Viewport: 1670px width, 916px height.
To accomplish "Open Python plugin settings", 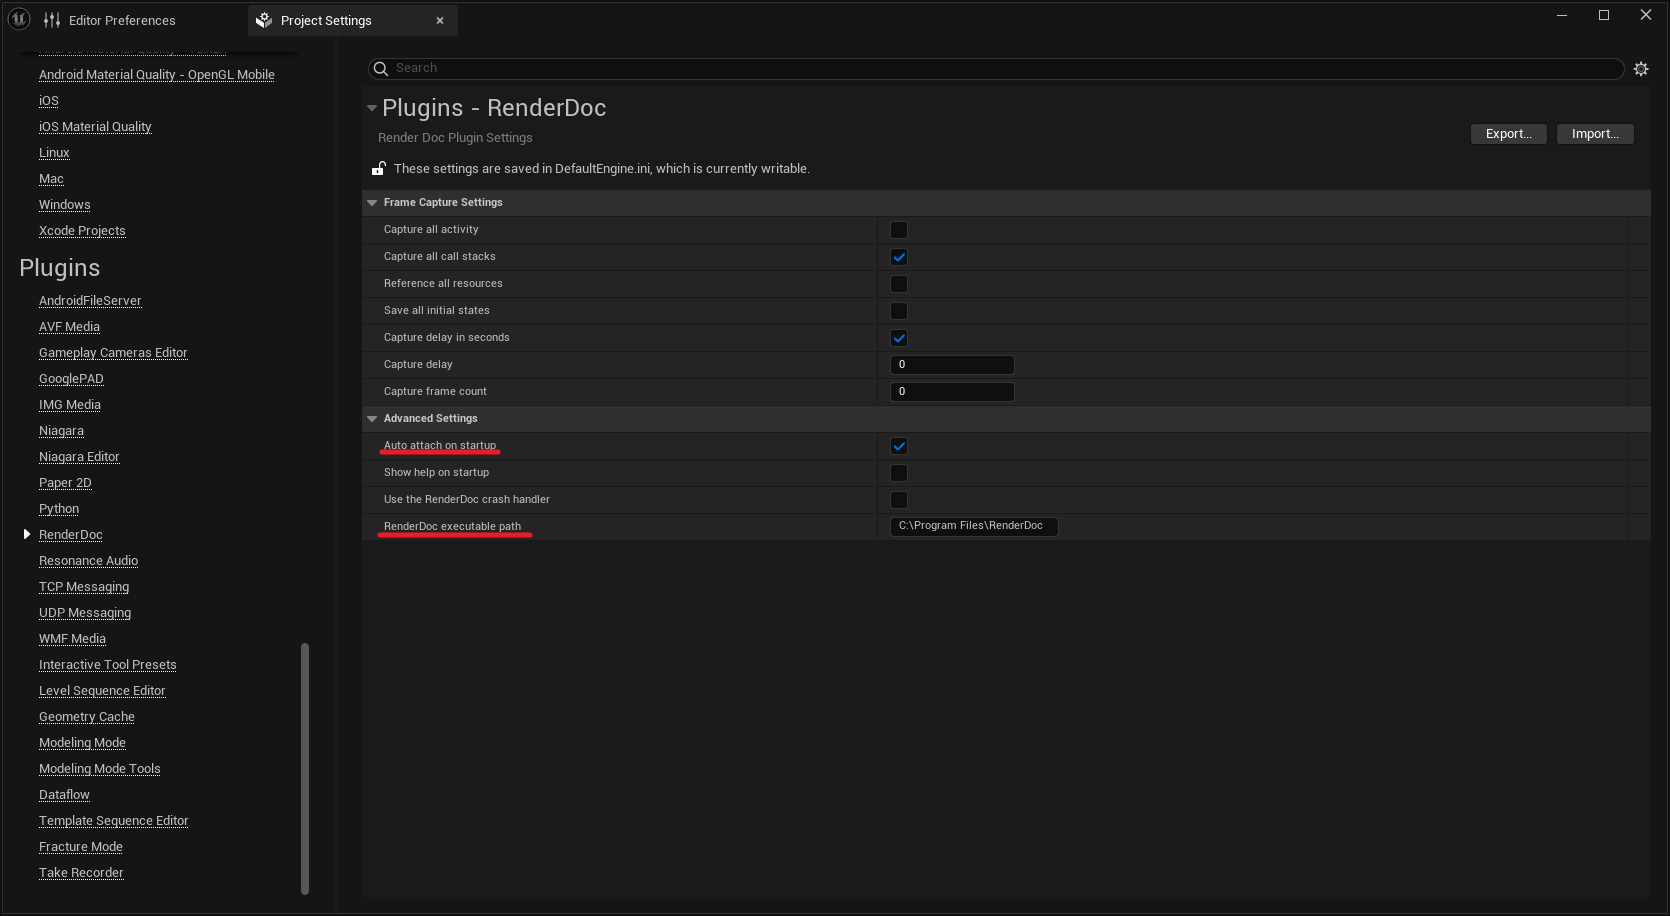I will click(x=59, y=509).
